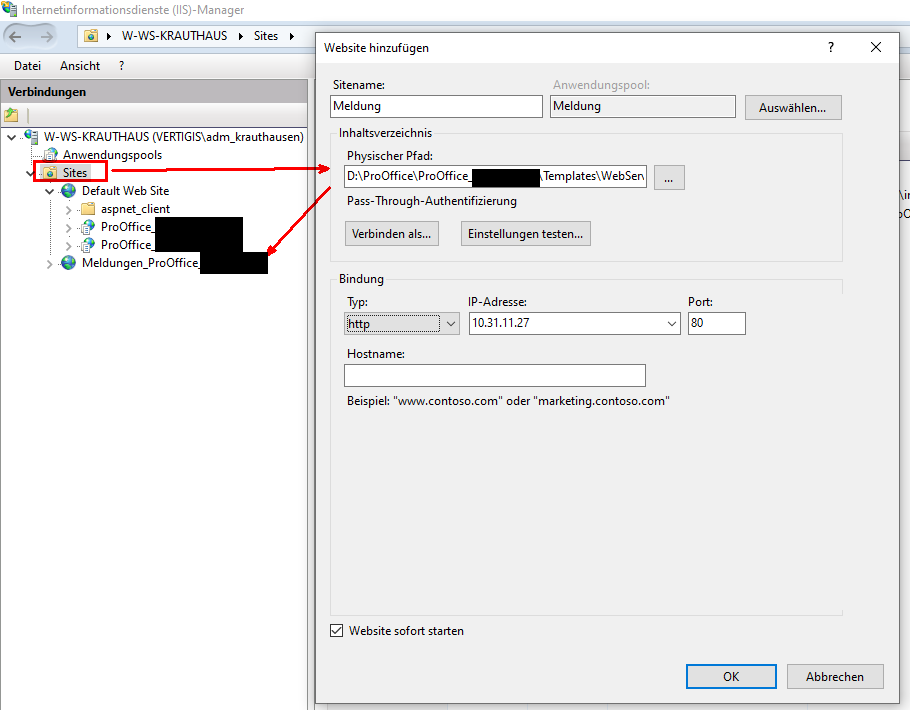
Task: Click the server icon for W-WS-KRAUTHAUS
Action: [x=31, y=136]
